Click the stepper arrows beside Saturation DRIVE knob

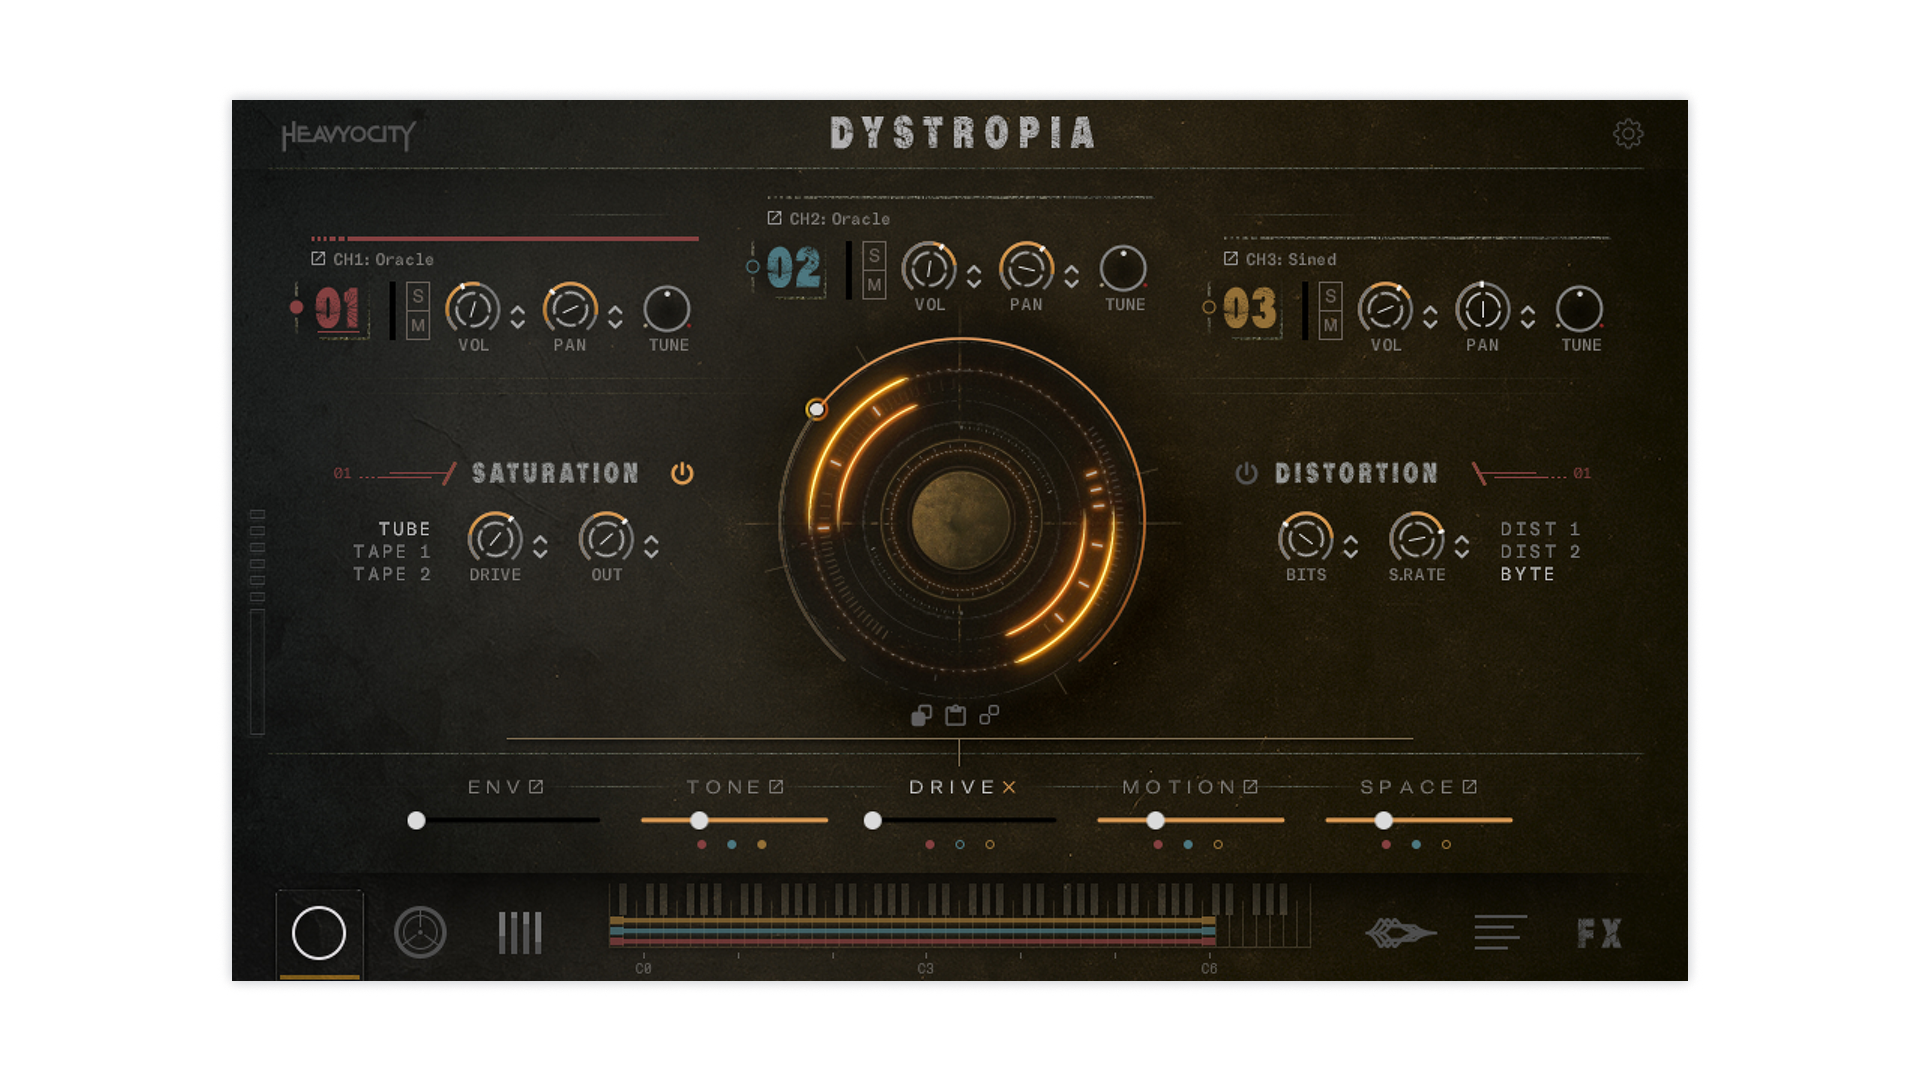click(x=541, y=548)
